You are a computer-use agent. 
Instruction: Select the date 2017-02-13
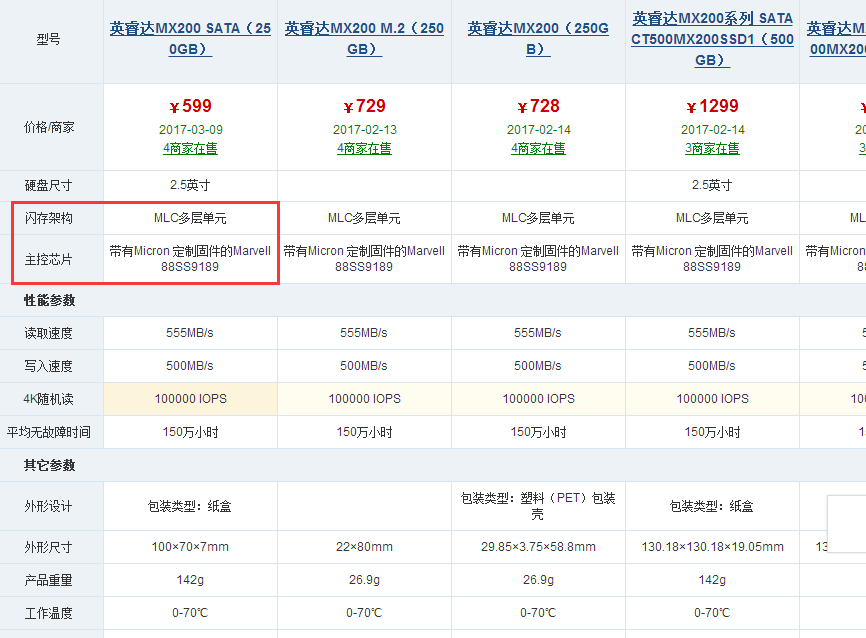pyautogui.click(x=365, y=130)
